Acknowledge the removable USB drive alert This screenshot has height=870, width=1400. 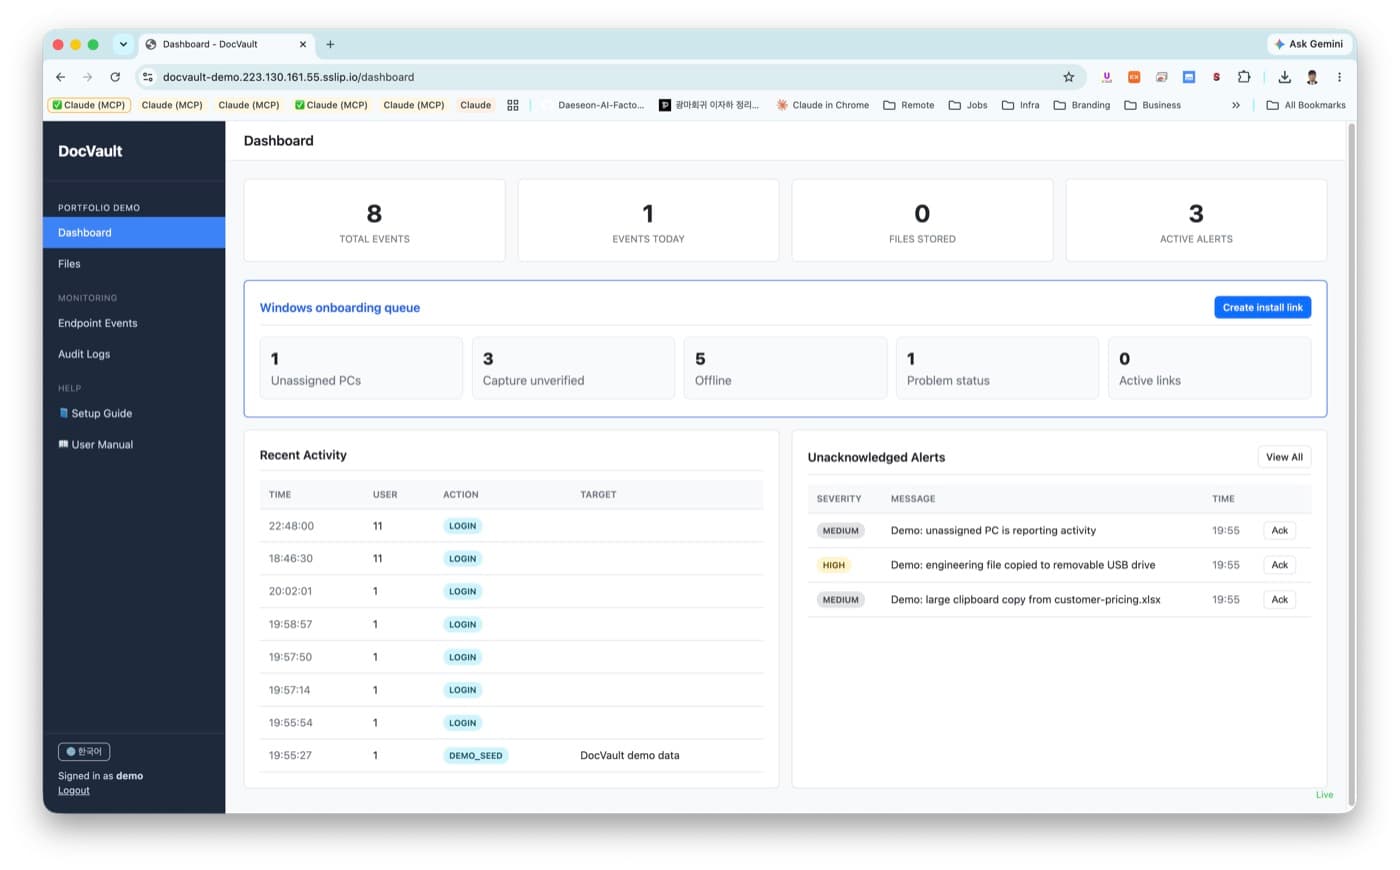1280,565
